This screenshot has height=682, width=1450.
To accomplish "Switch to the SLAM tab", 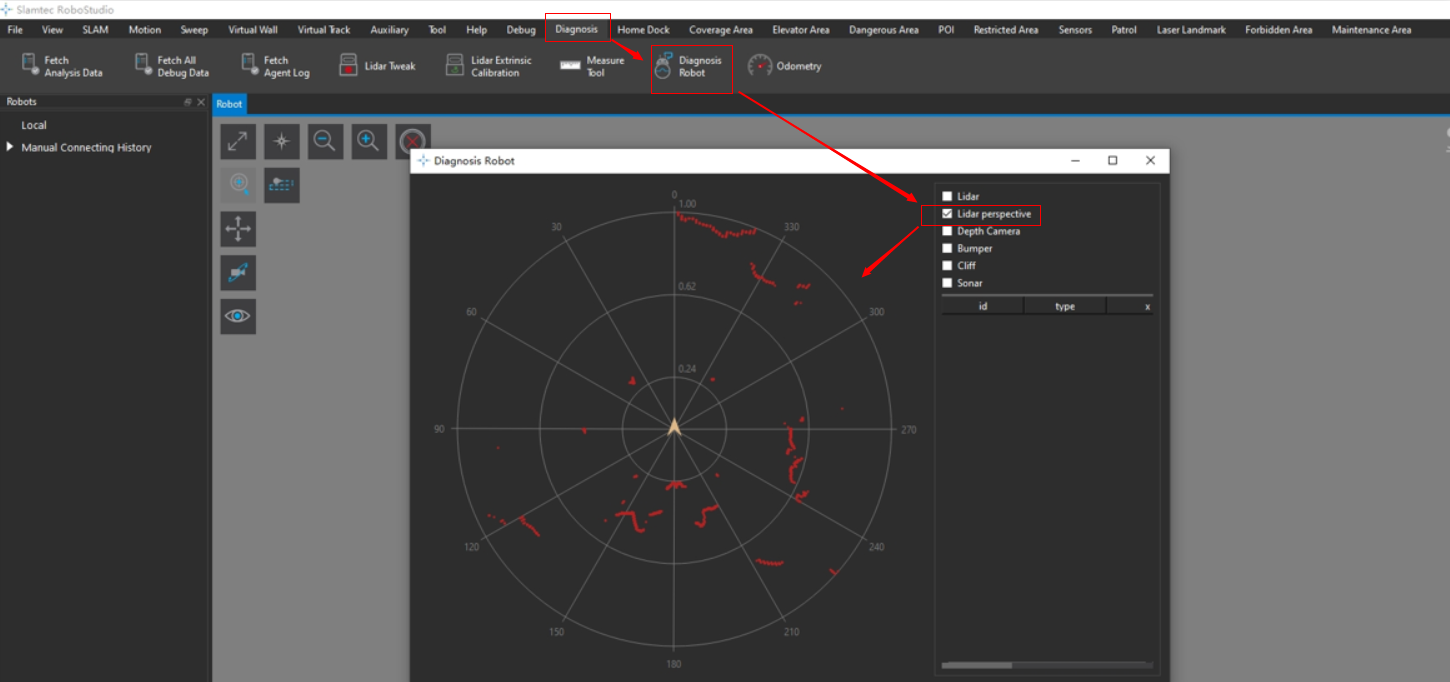I will [95, 30].
